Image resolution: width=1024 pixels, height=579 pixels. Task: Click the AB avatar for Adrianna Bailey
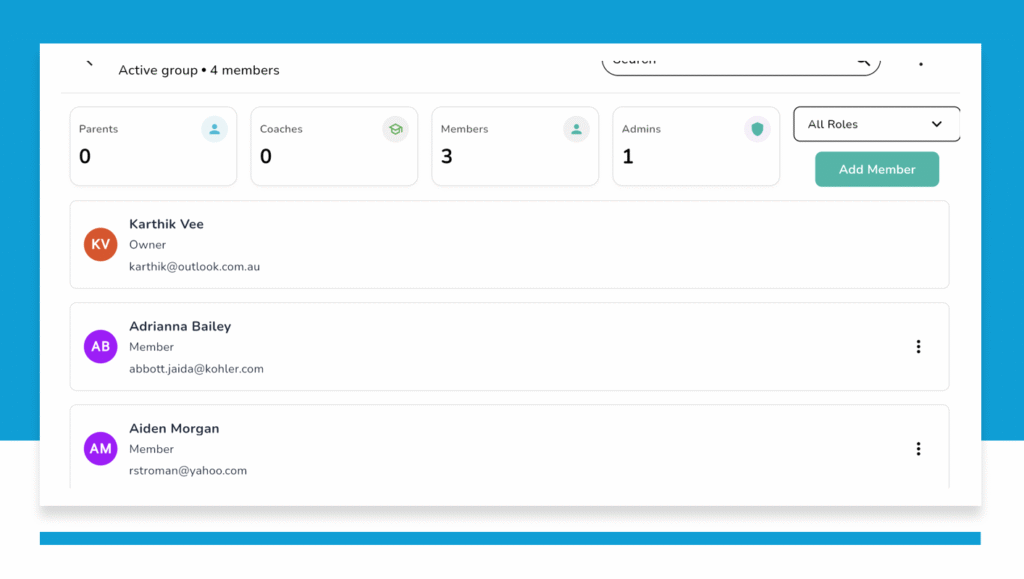(x=101, y=347)
